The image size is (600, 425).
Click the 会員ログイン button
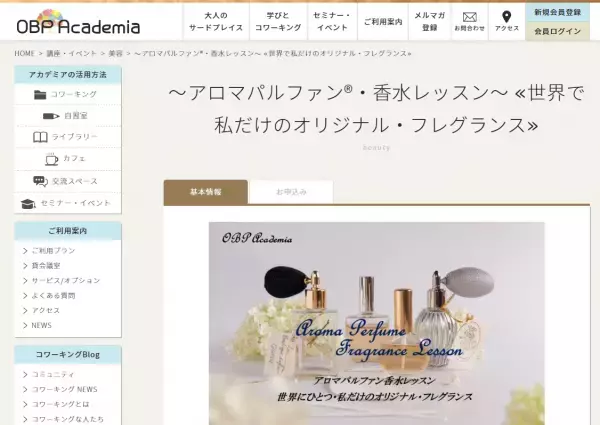coord(558,31)
